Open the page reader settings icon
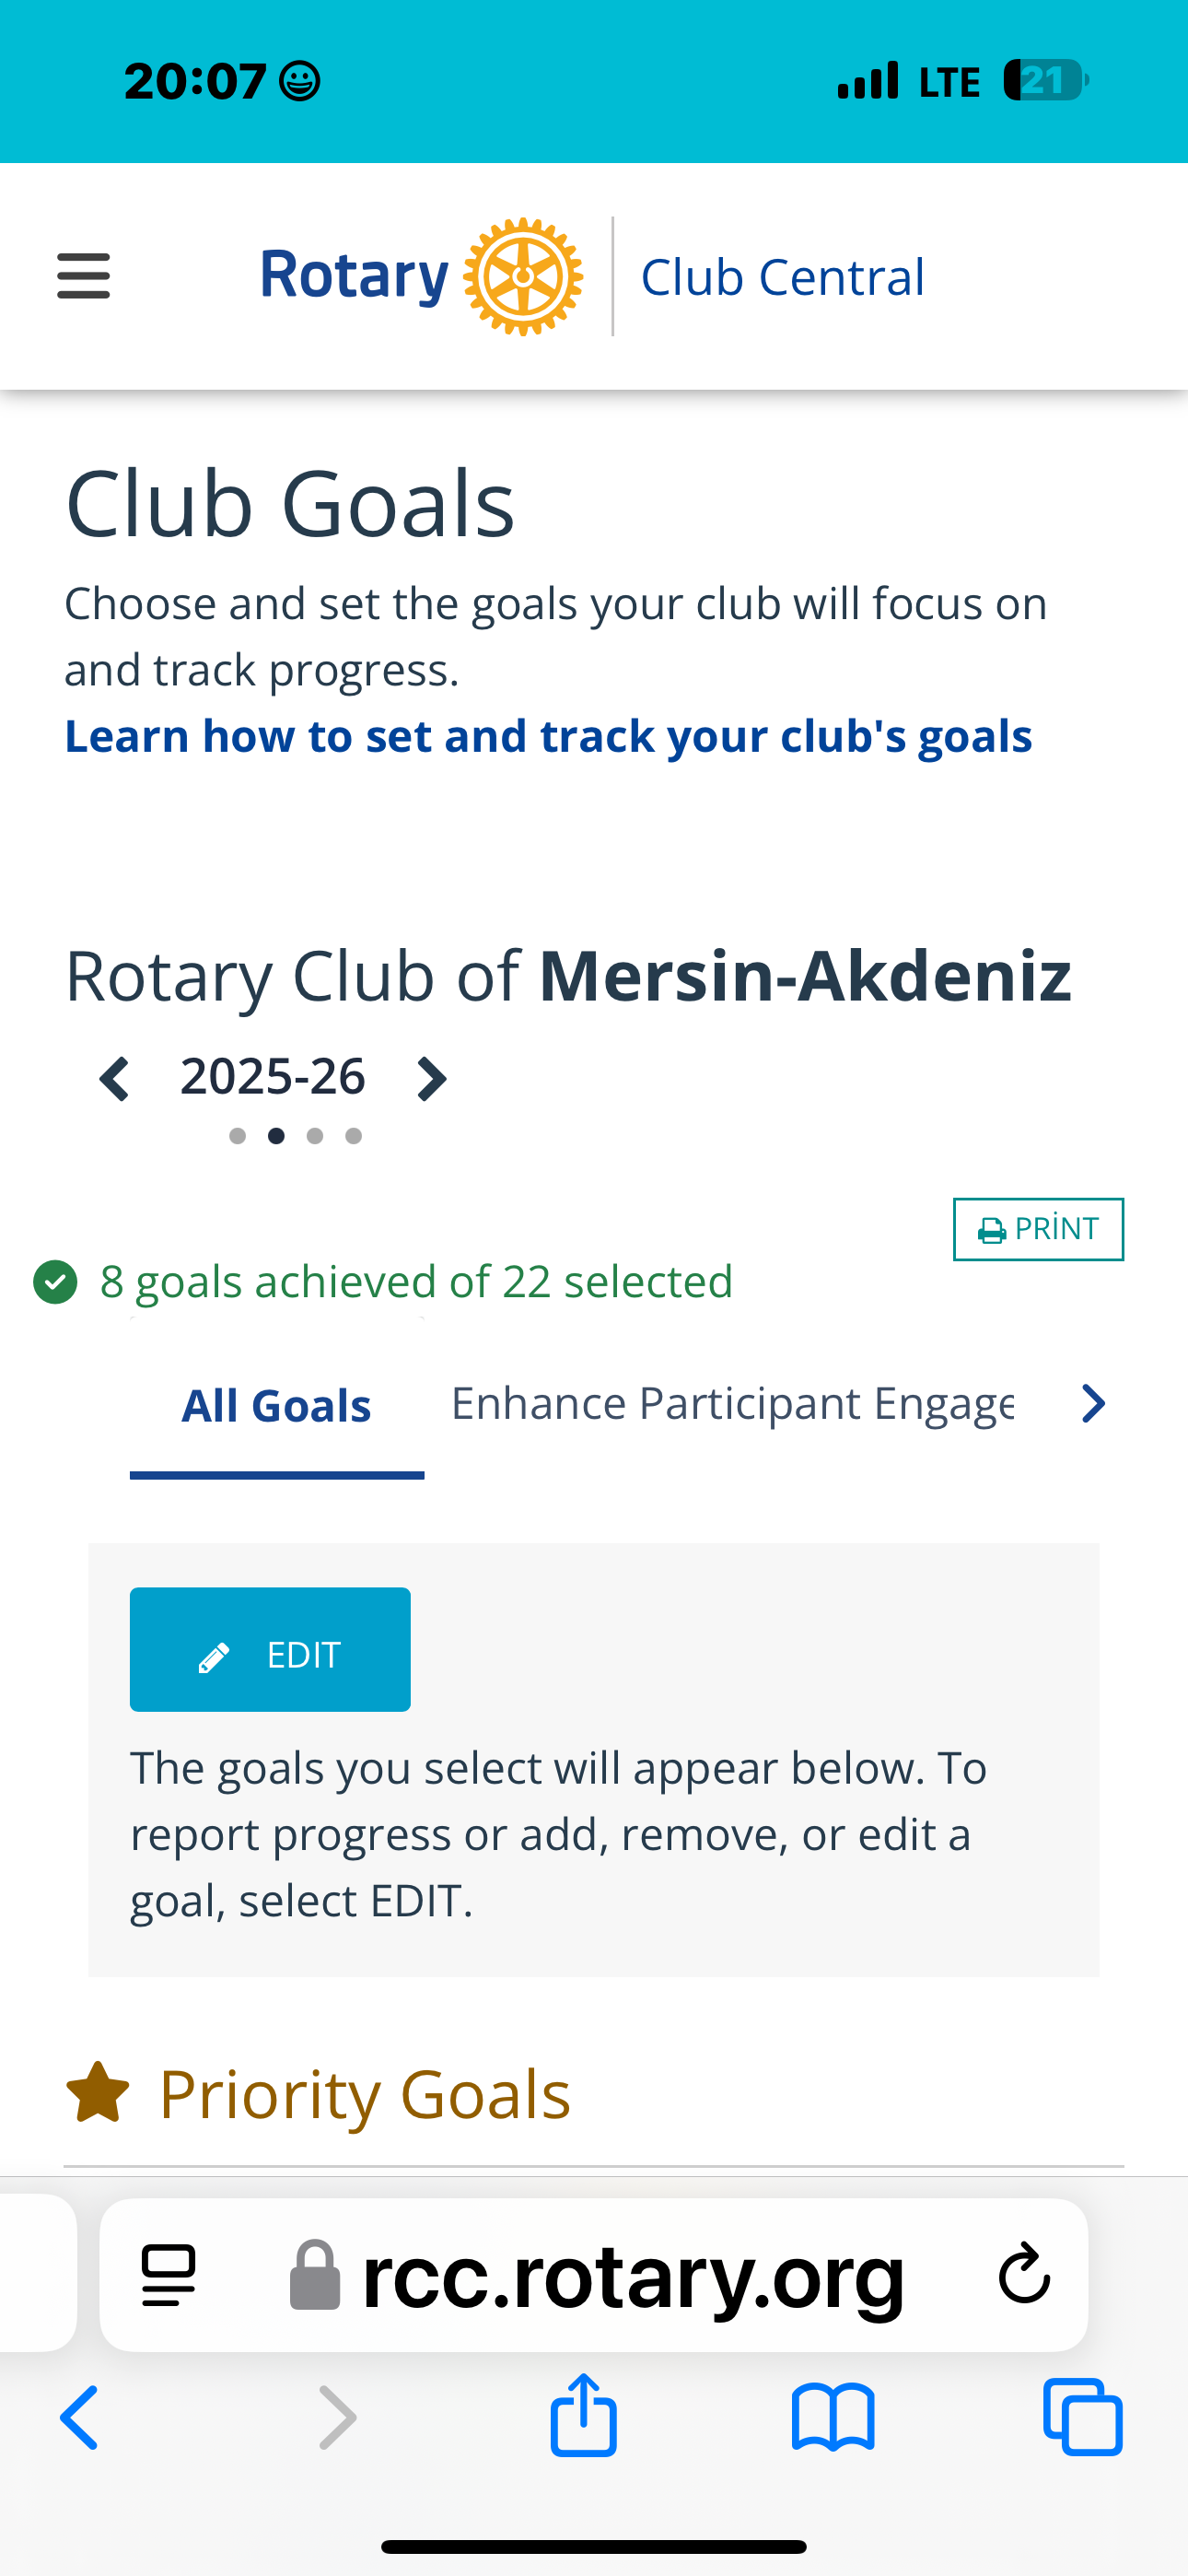1188x2576 pixels. (169, 2275)
